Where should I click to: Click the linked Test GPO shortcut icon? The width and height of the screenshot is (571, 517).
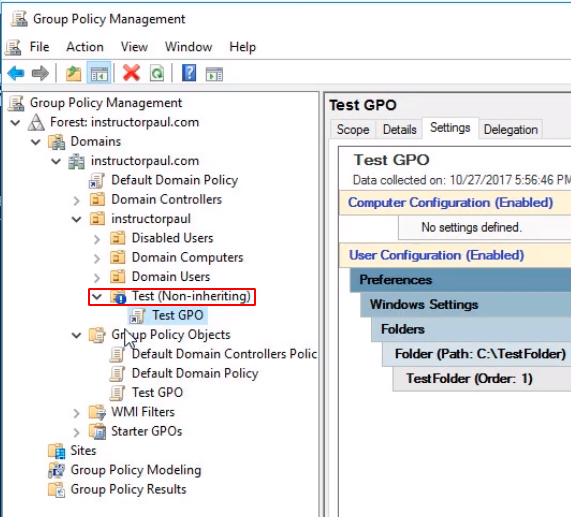pos(138,316)
